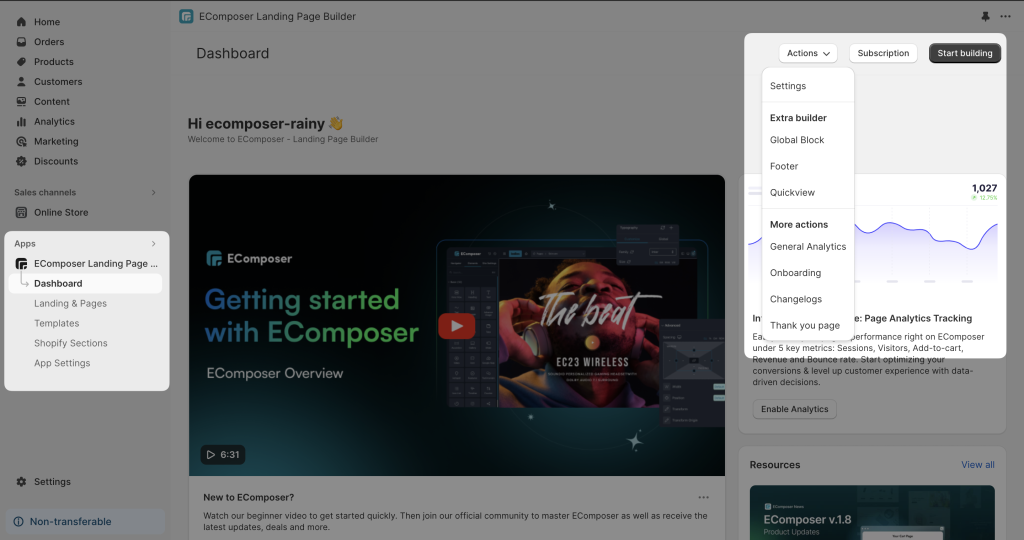Expand the Sales channels section
The width and height of the screenshot is (1024, 540).
153,193
